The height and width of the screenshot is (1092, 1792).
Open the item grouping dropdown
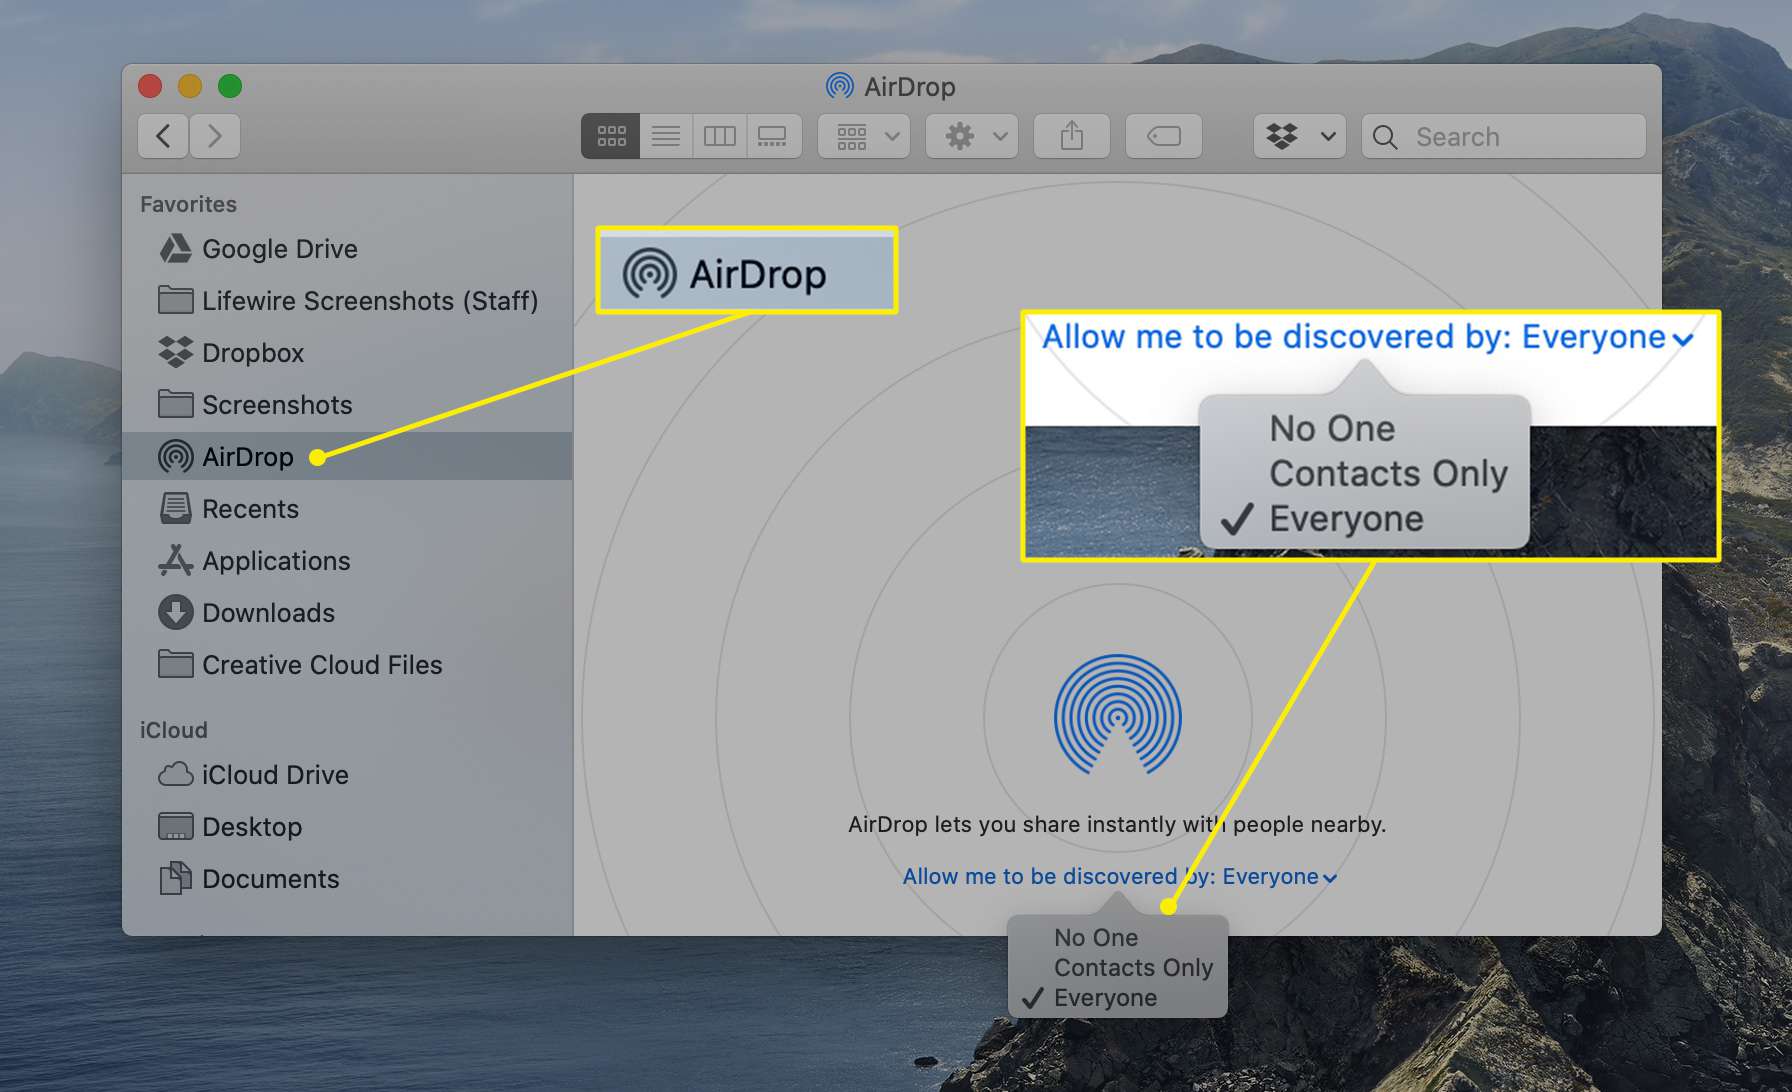[x=865, y=136]
